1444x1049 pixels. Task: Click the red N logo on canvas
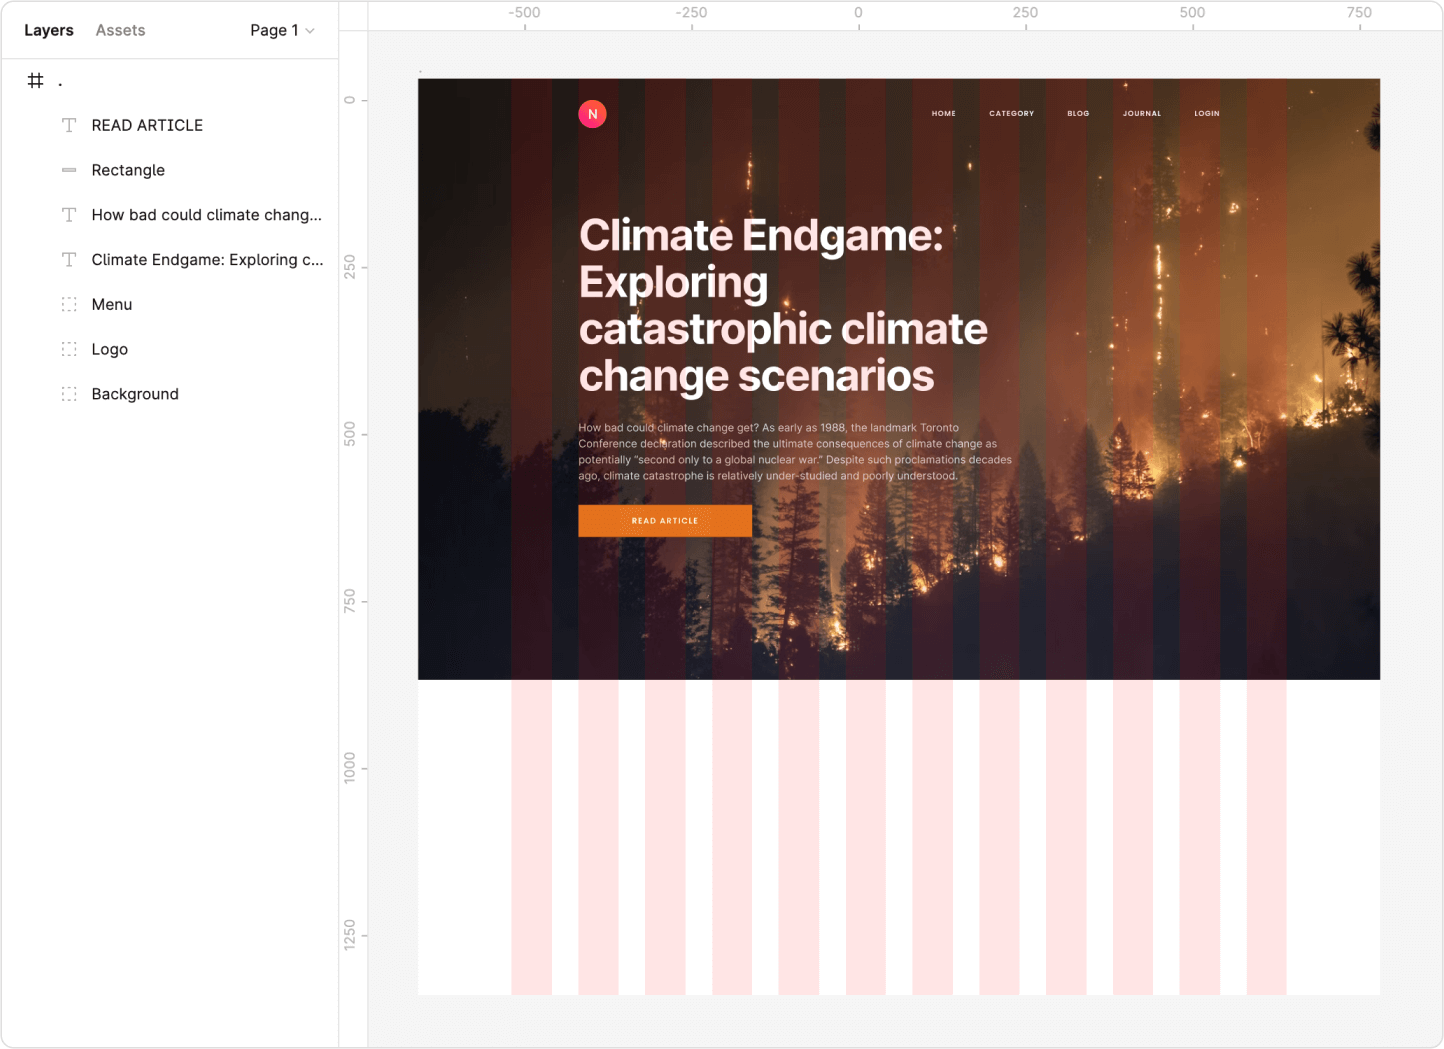(x=593, y=114)
